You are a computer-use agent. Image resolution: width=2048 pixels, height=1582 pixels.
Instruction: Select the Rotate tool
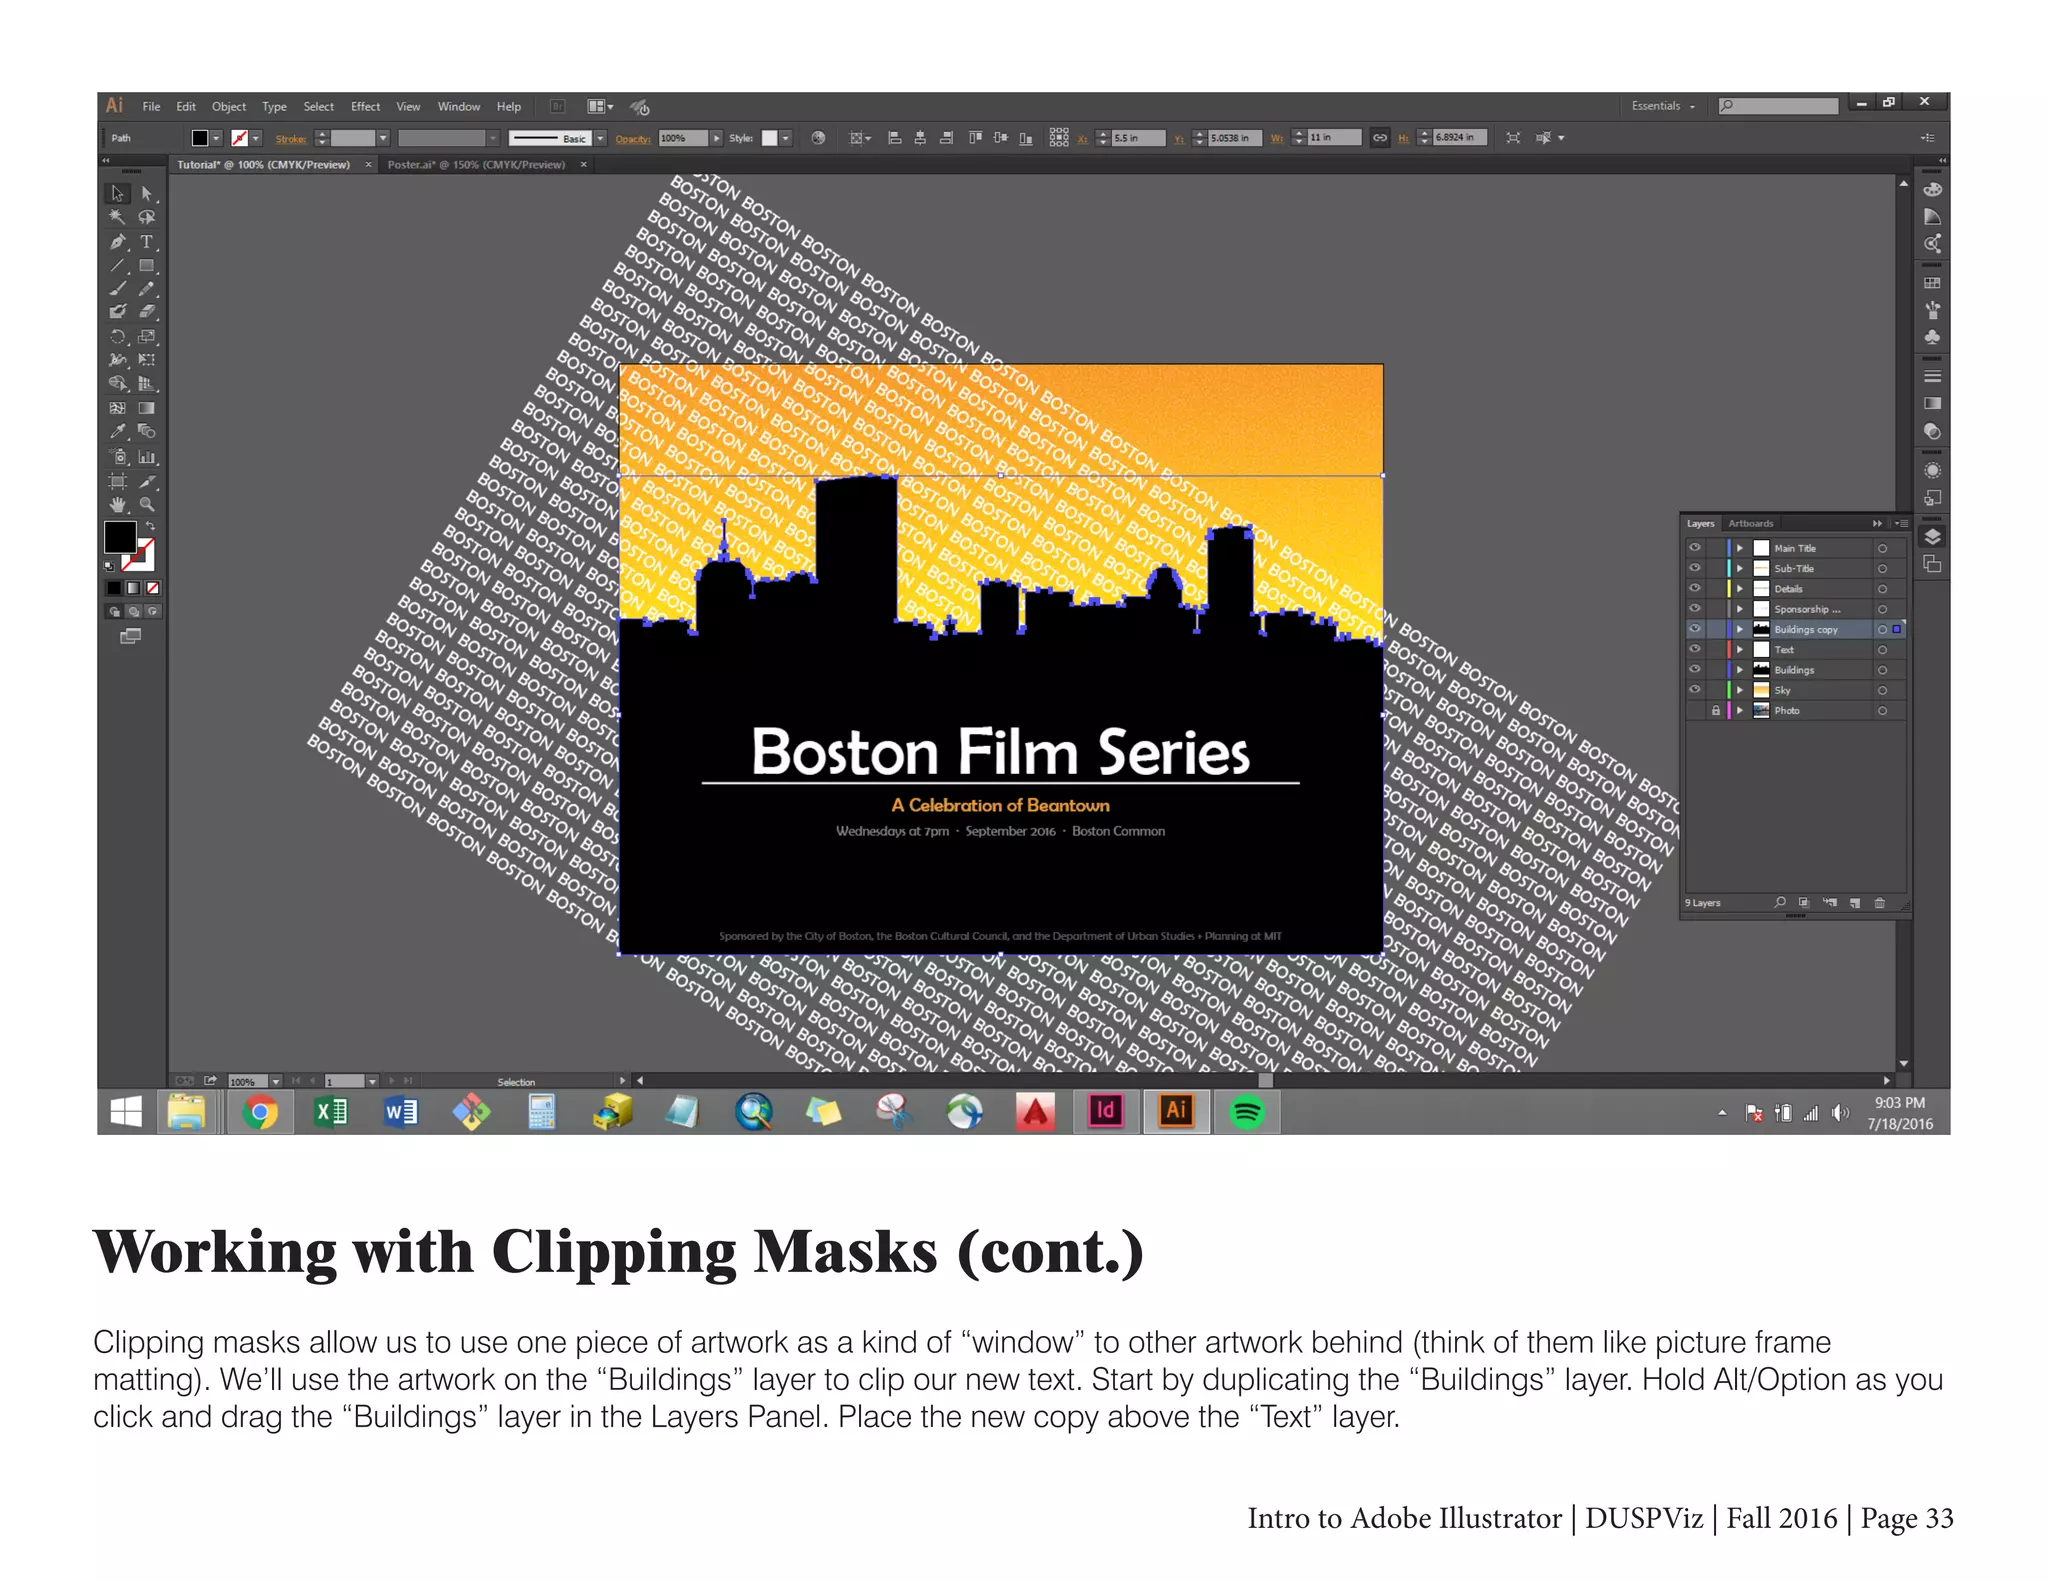pos(117,336)
